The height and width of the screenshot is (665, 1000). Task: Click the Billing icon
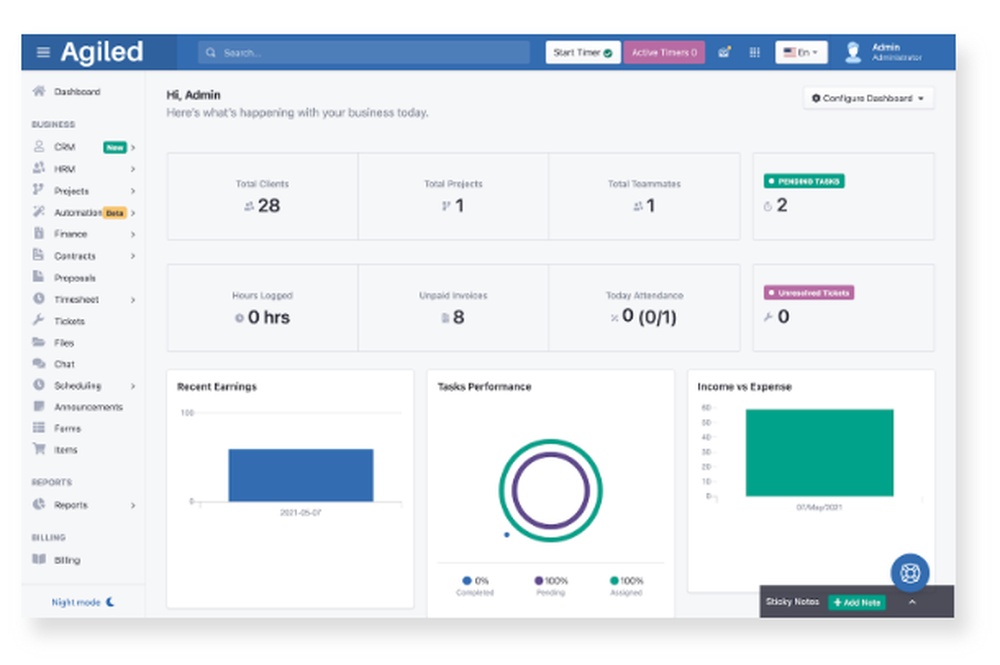point(39,559)
